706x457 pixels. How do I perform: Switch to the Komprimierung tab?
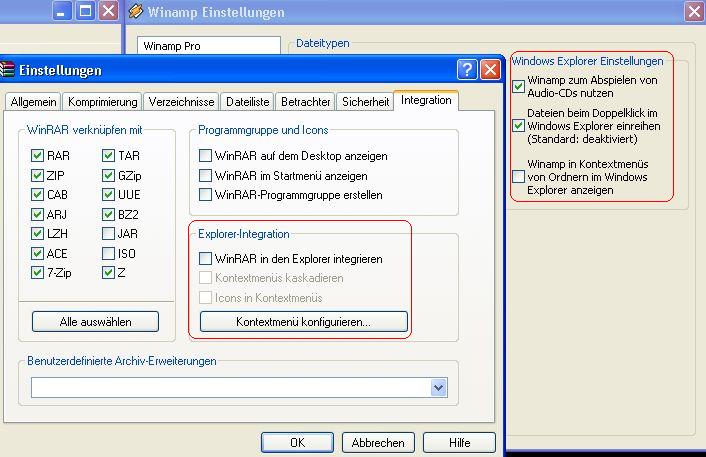tap(103, 102)
